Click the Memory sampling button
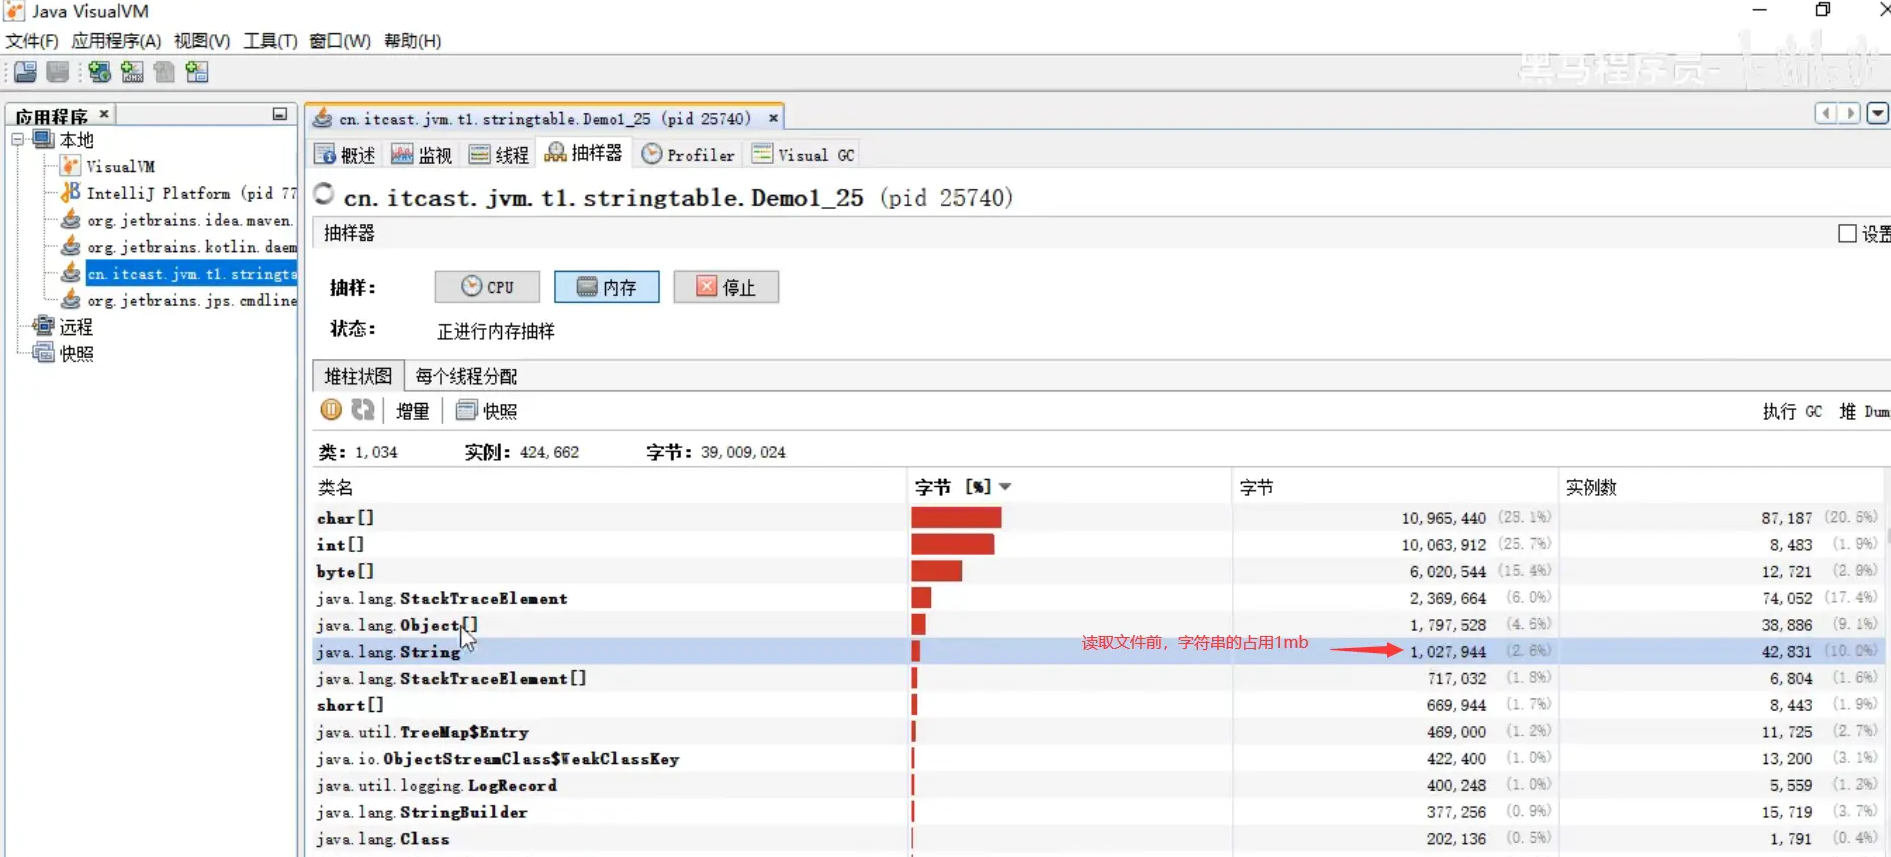 point(607,287)
